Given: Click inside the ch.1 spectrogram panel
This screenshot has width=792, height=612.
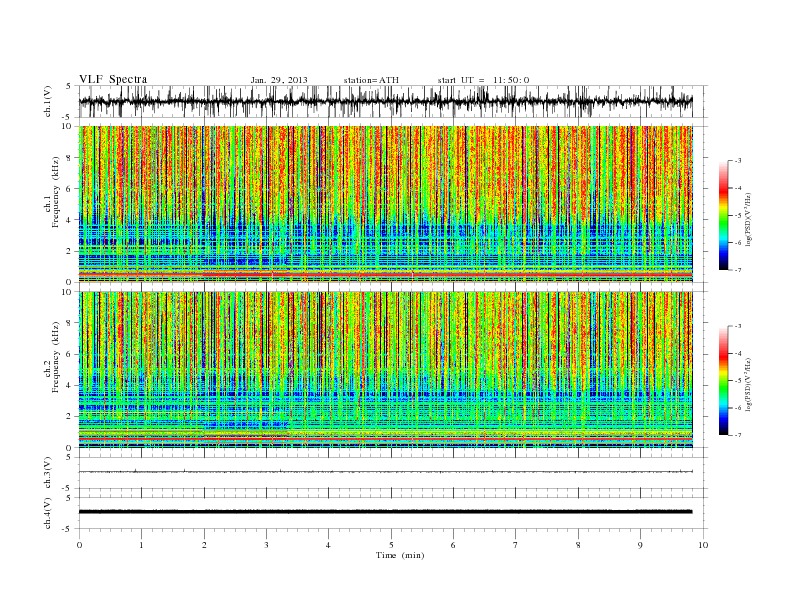Looking at the screenshot, I should pyautogui.click(x=385, y=204).
